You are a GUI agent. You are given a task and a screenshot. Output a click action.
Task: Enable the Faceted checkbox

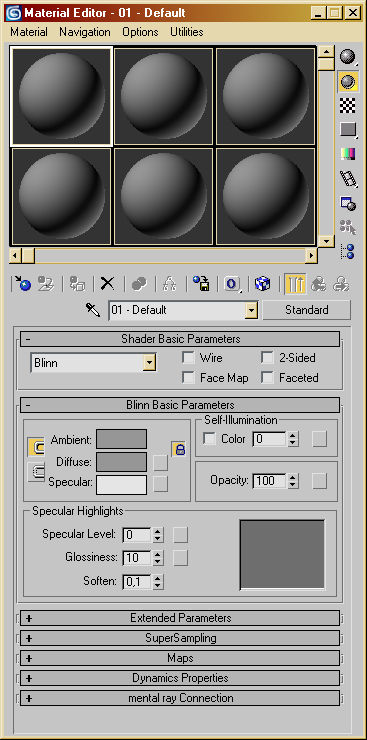click(x=267, y=378)
